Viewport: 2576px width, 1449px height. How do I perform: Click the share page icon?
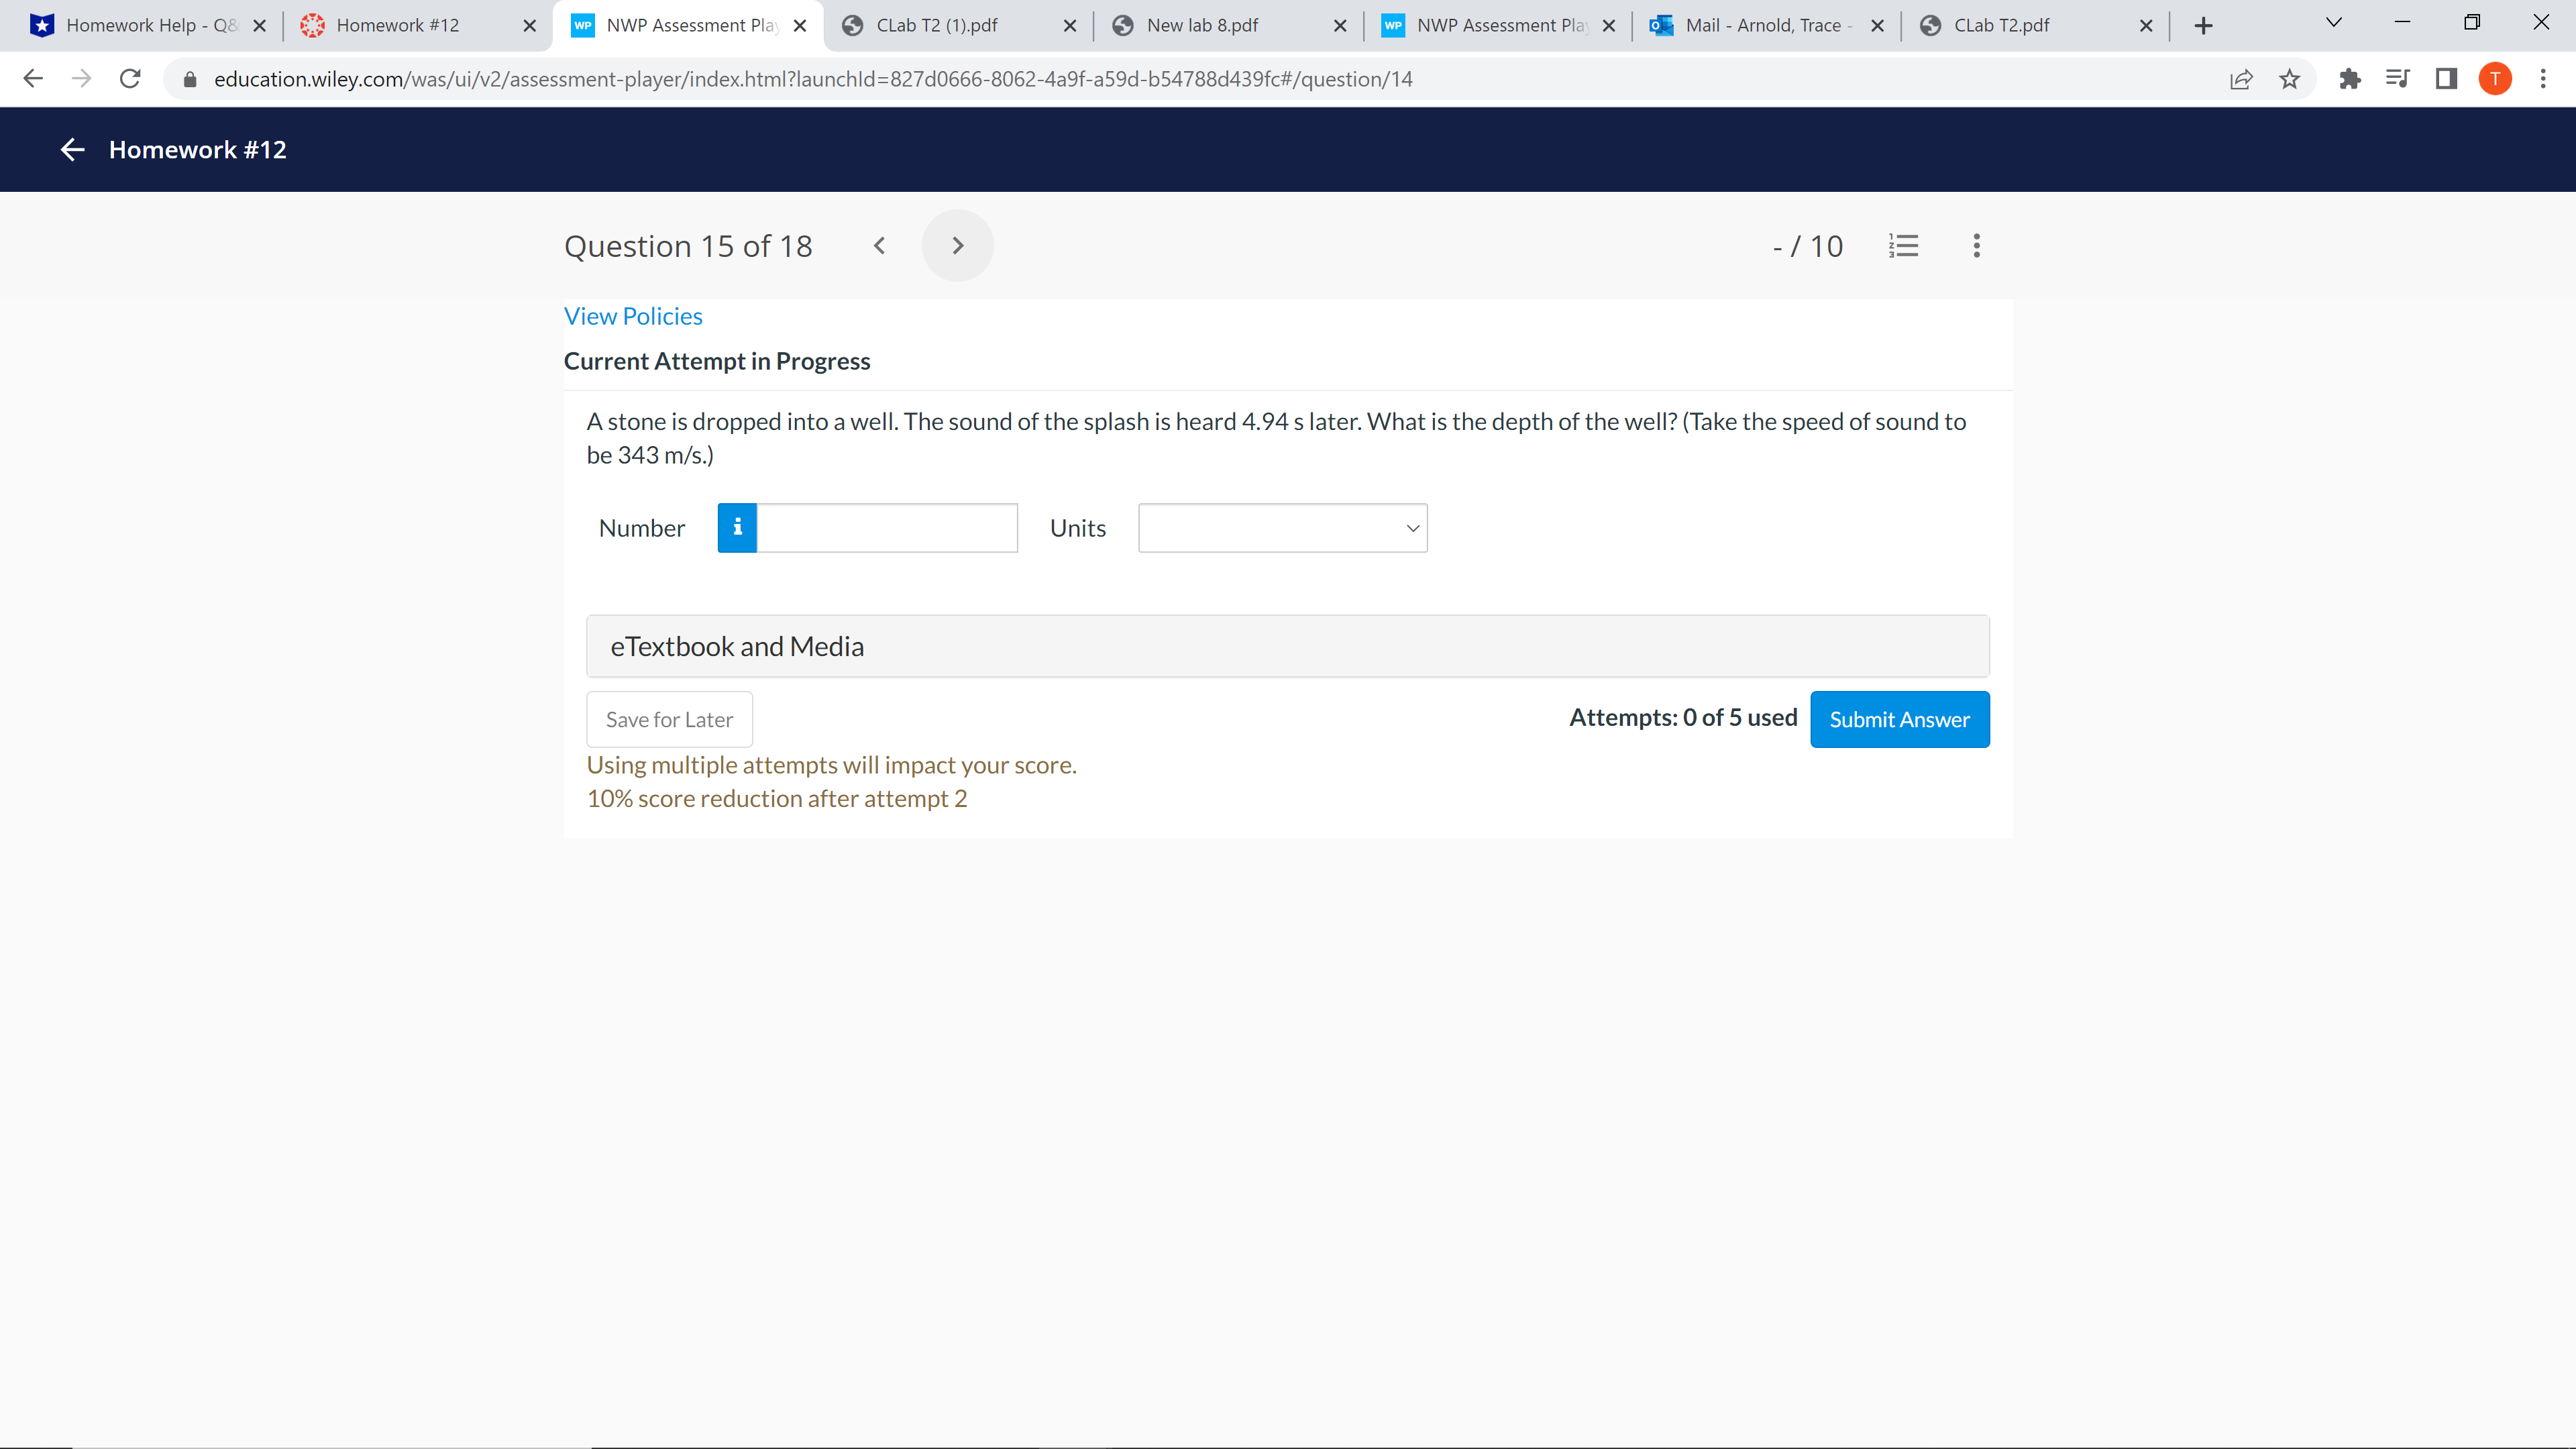(2241, 79)
